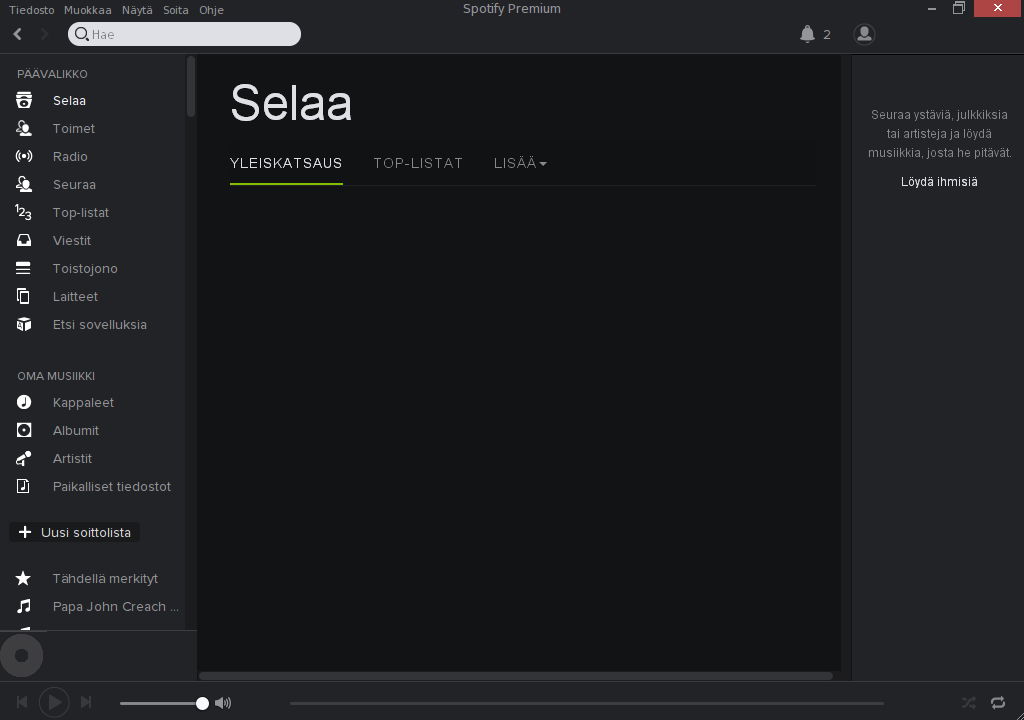Expand the Lisää dropdown tab
The height and width of the screenshot is (720, 1024).
point(520,163)
